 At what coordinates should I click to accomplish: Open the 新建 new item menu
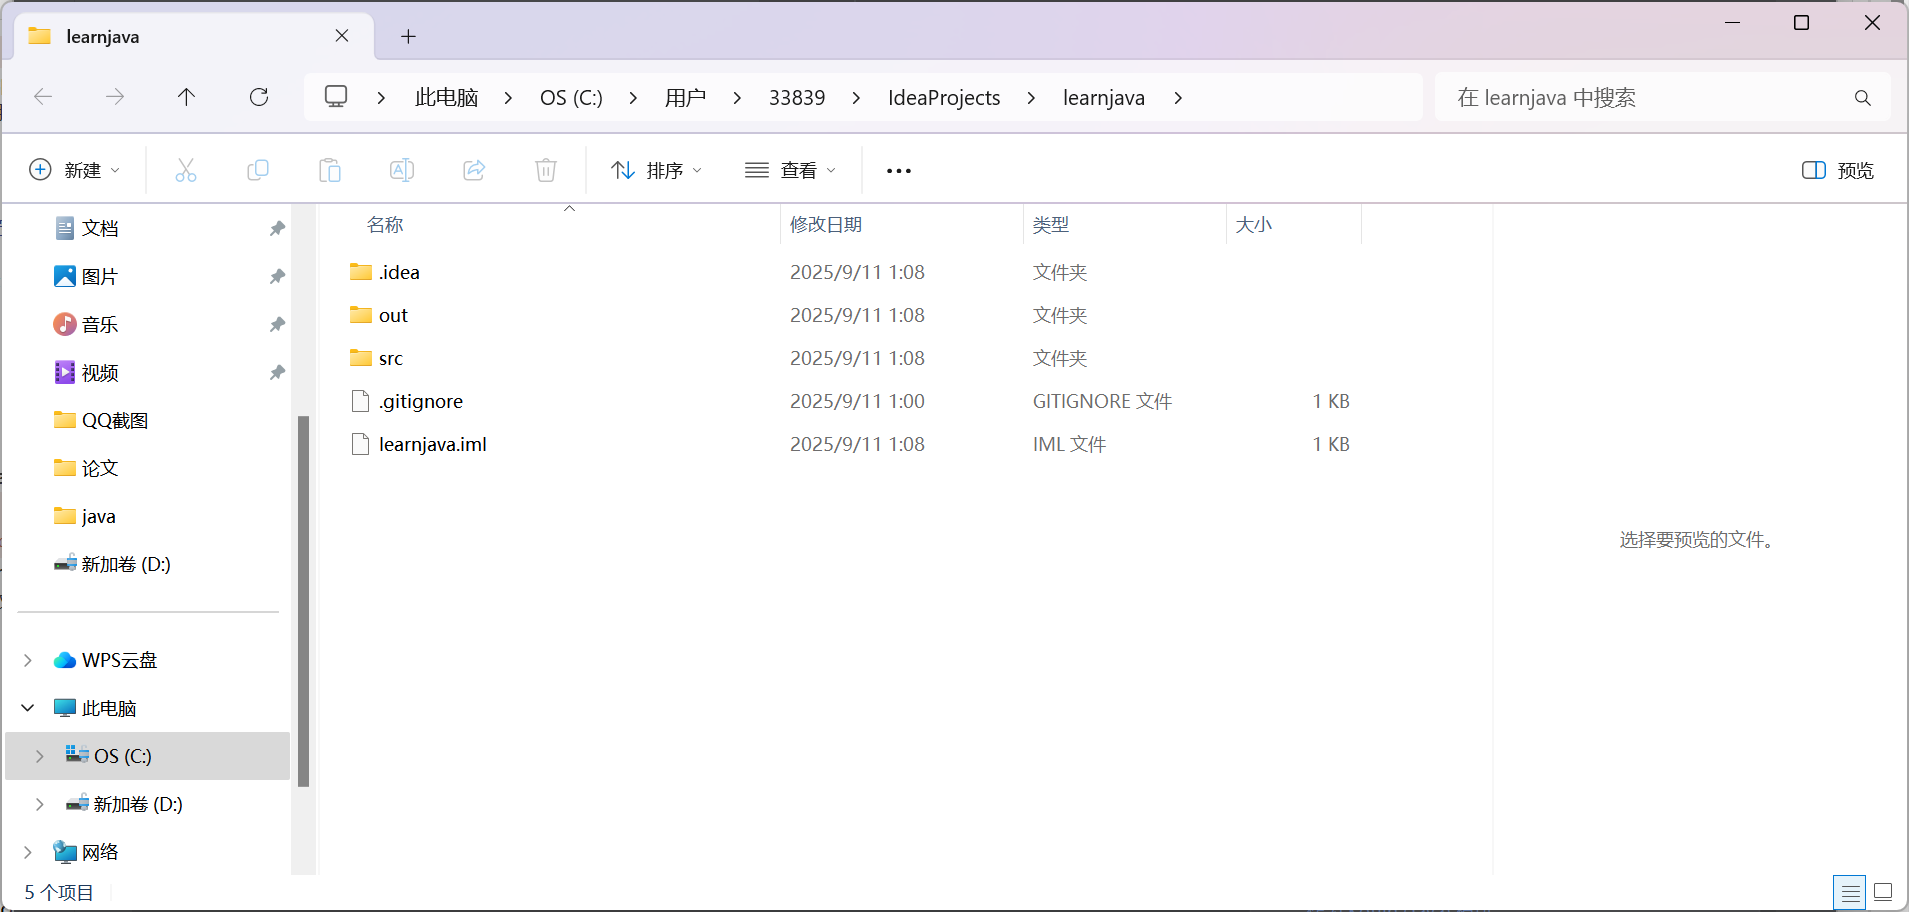click(74, 169)
